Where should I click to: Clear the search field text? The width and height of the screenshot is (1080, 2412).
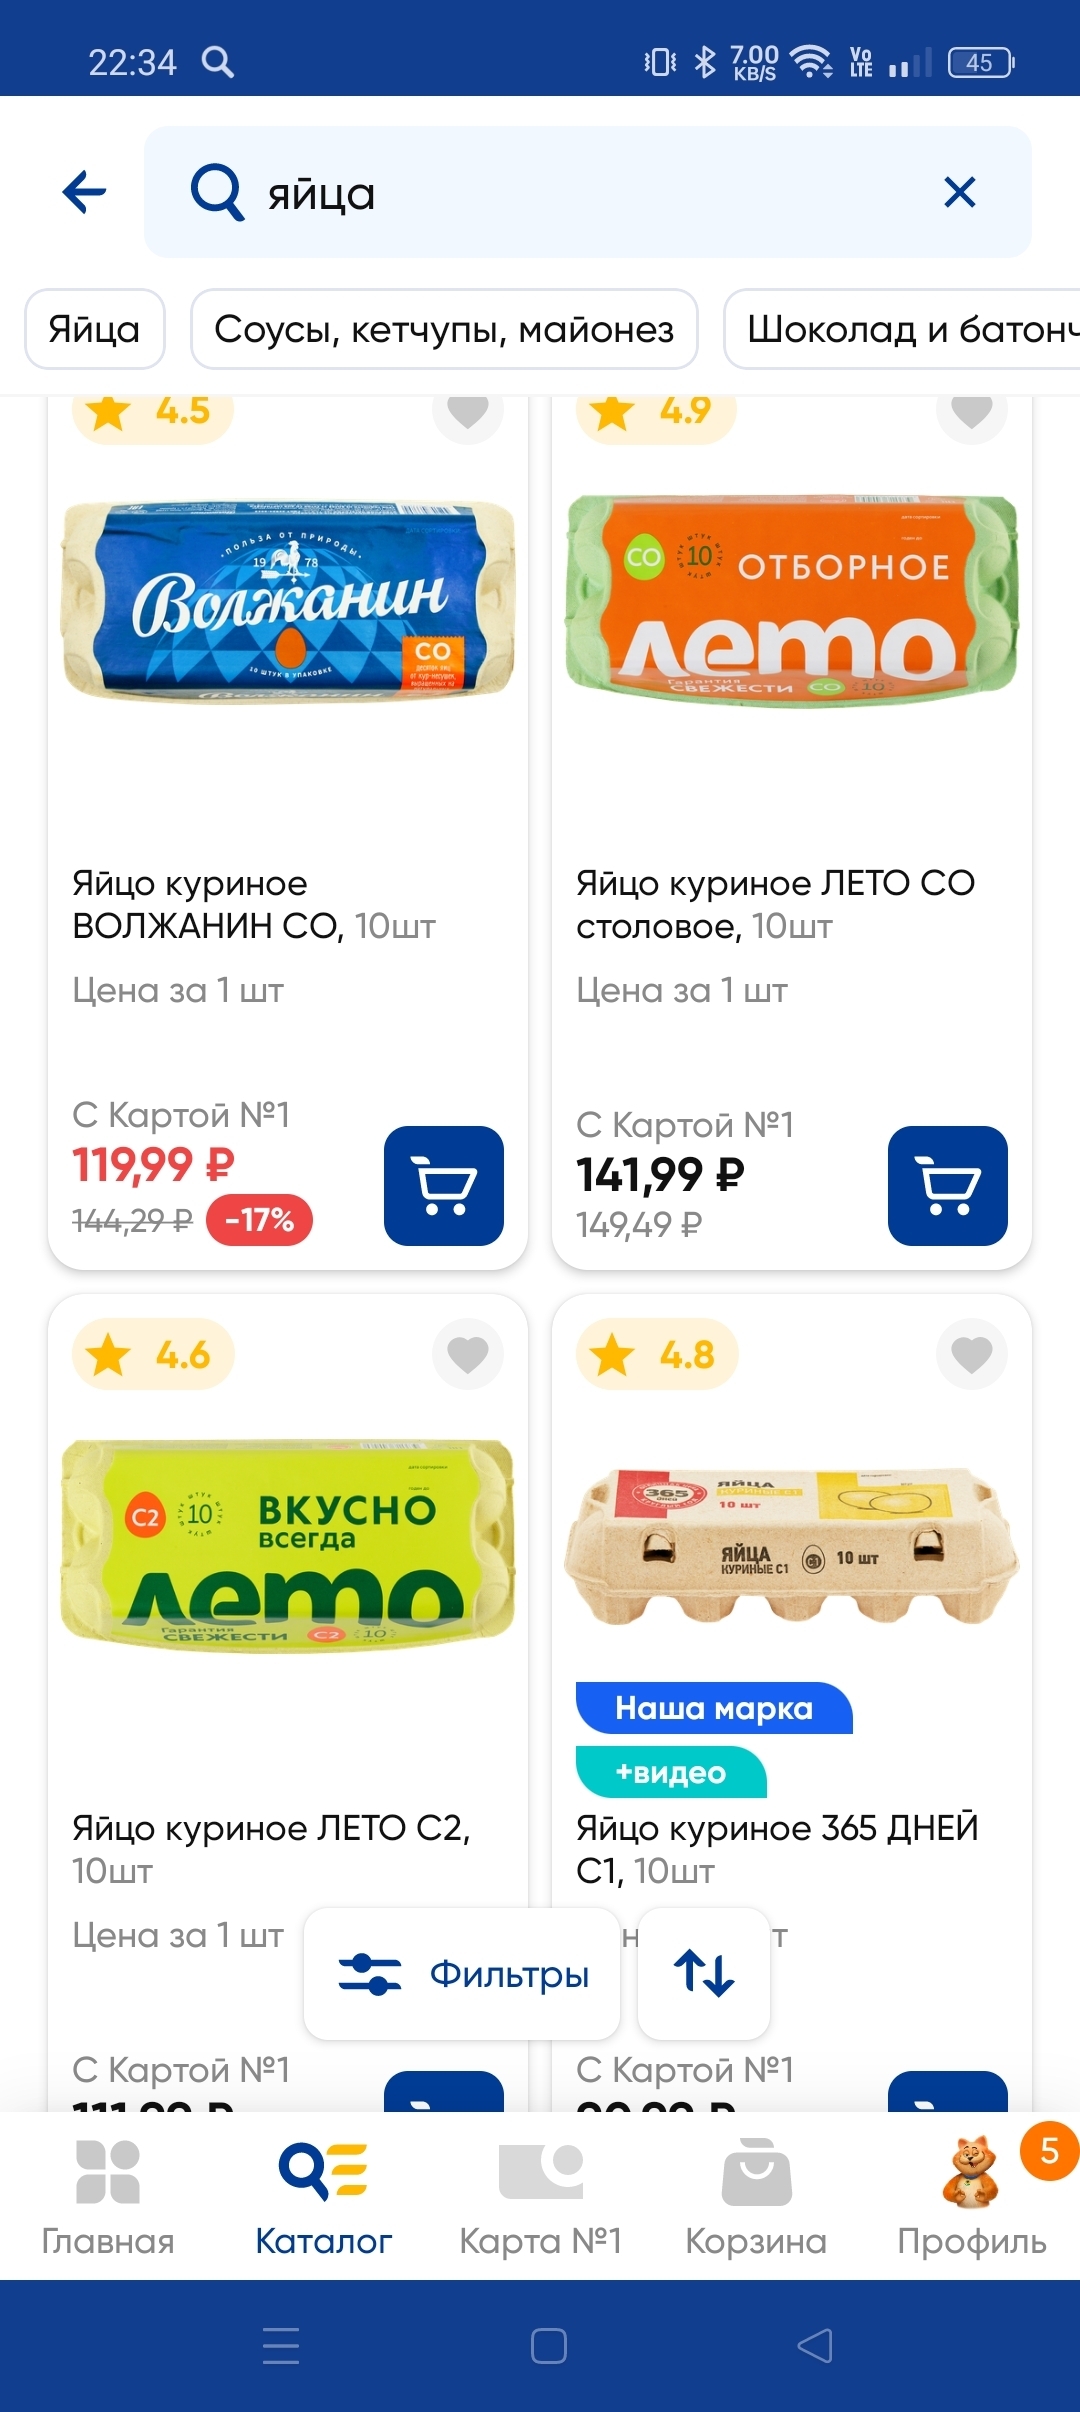(959, 192)
